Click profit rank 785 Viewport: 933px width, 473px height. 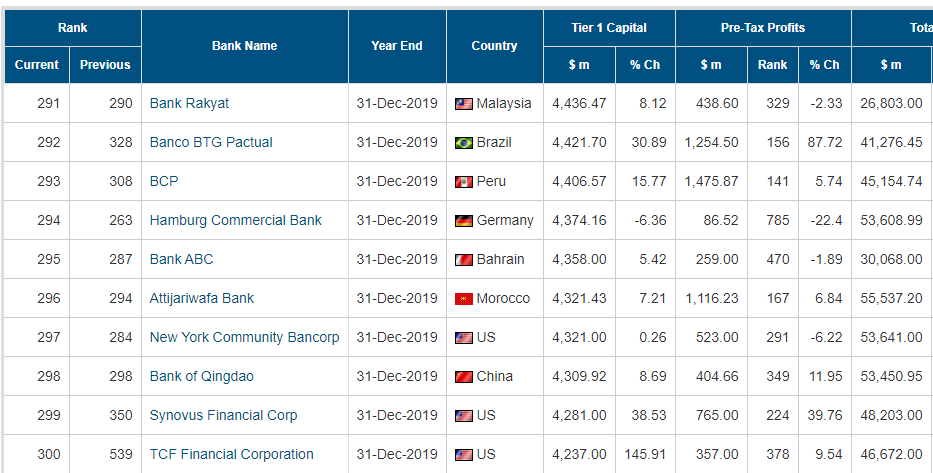pyautogui.click(x=778, y=220)
